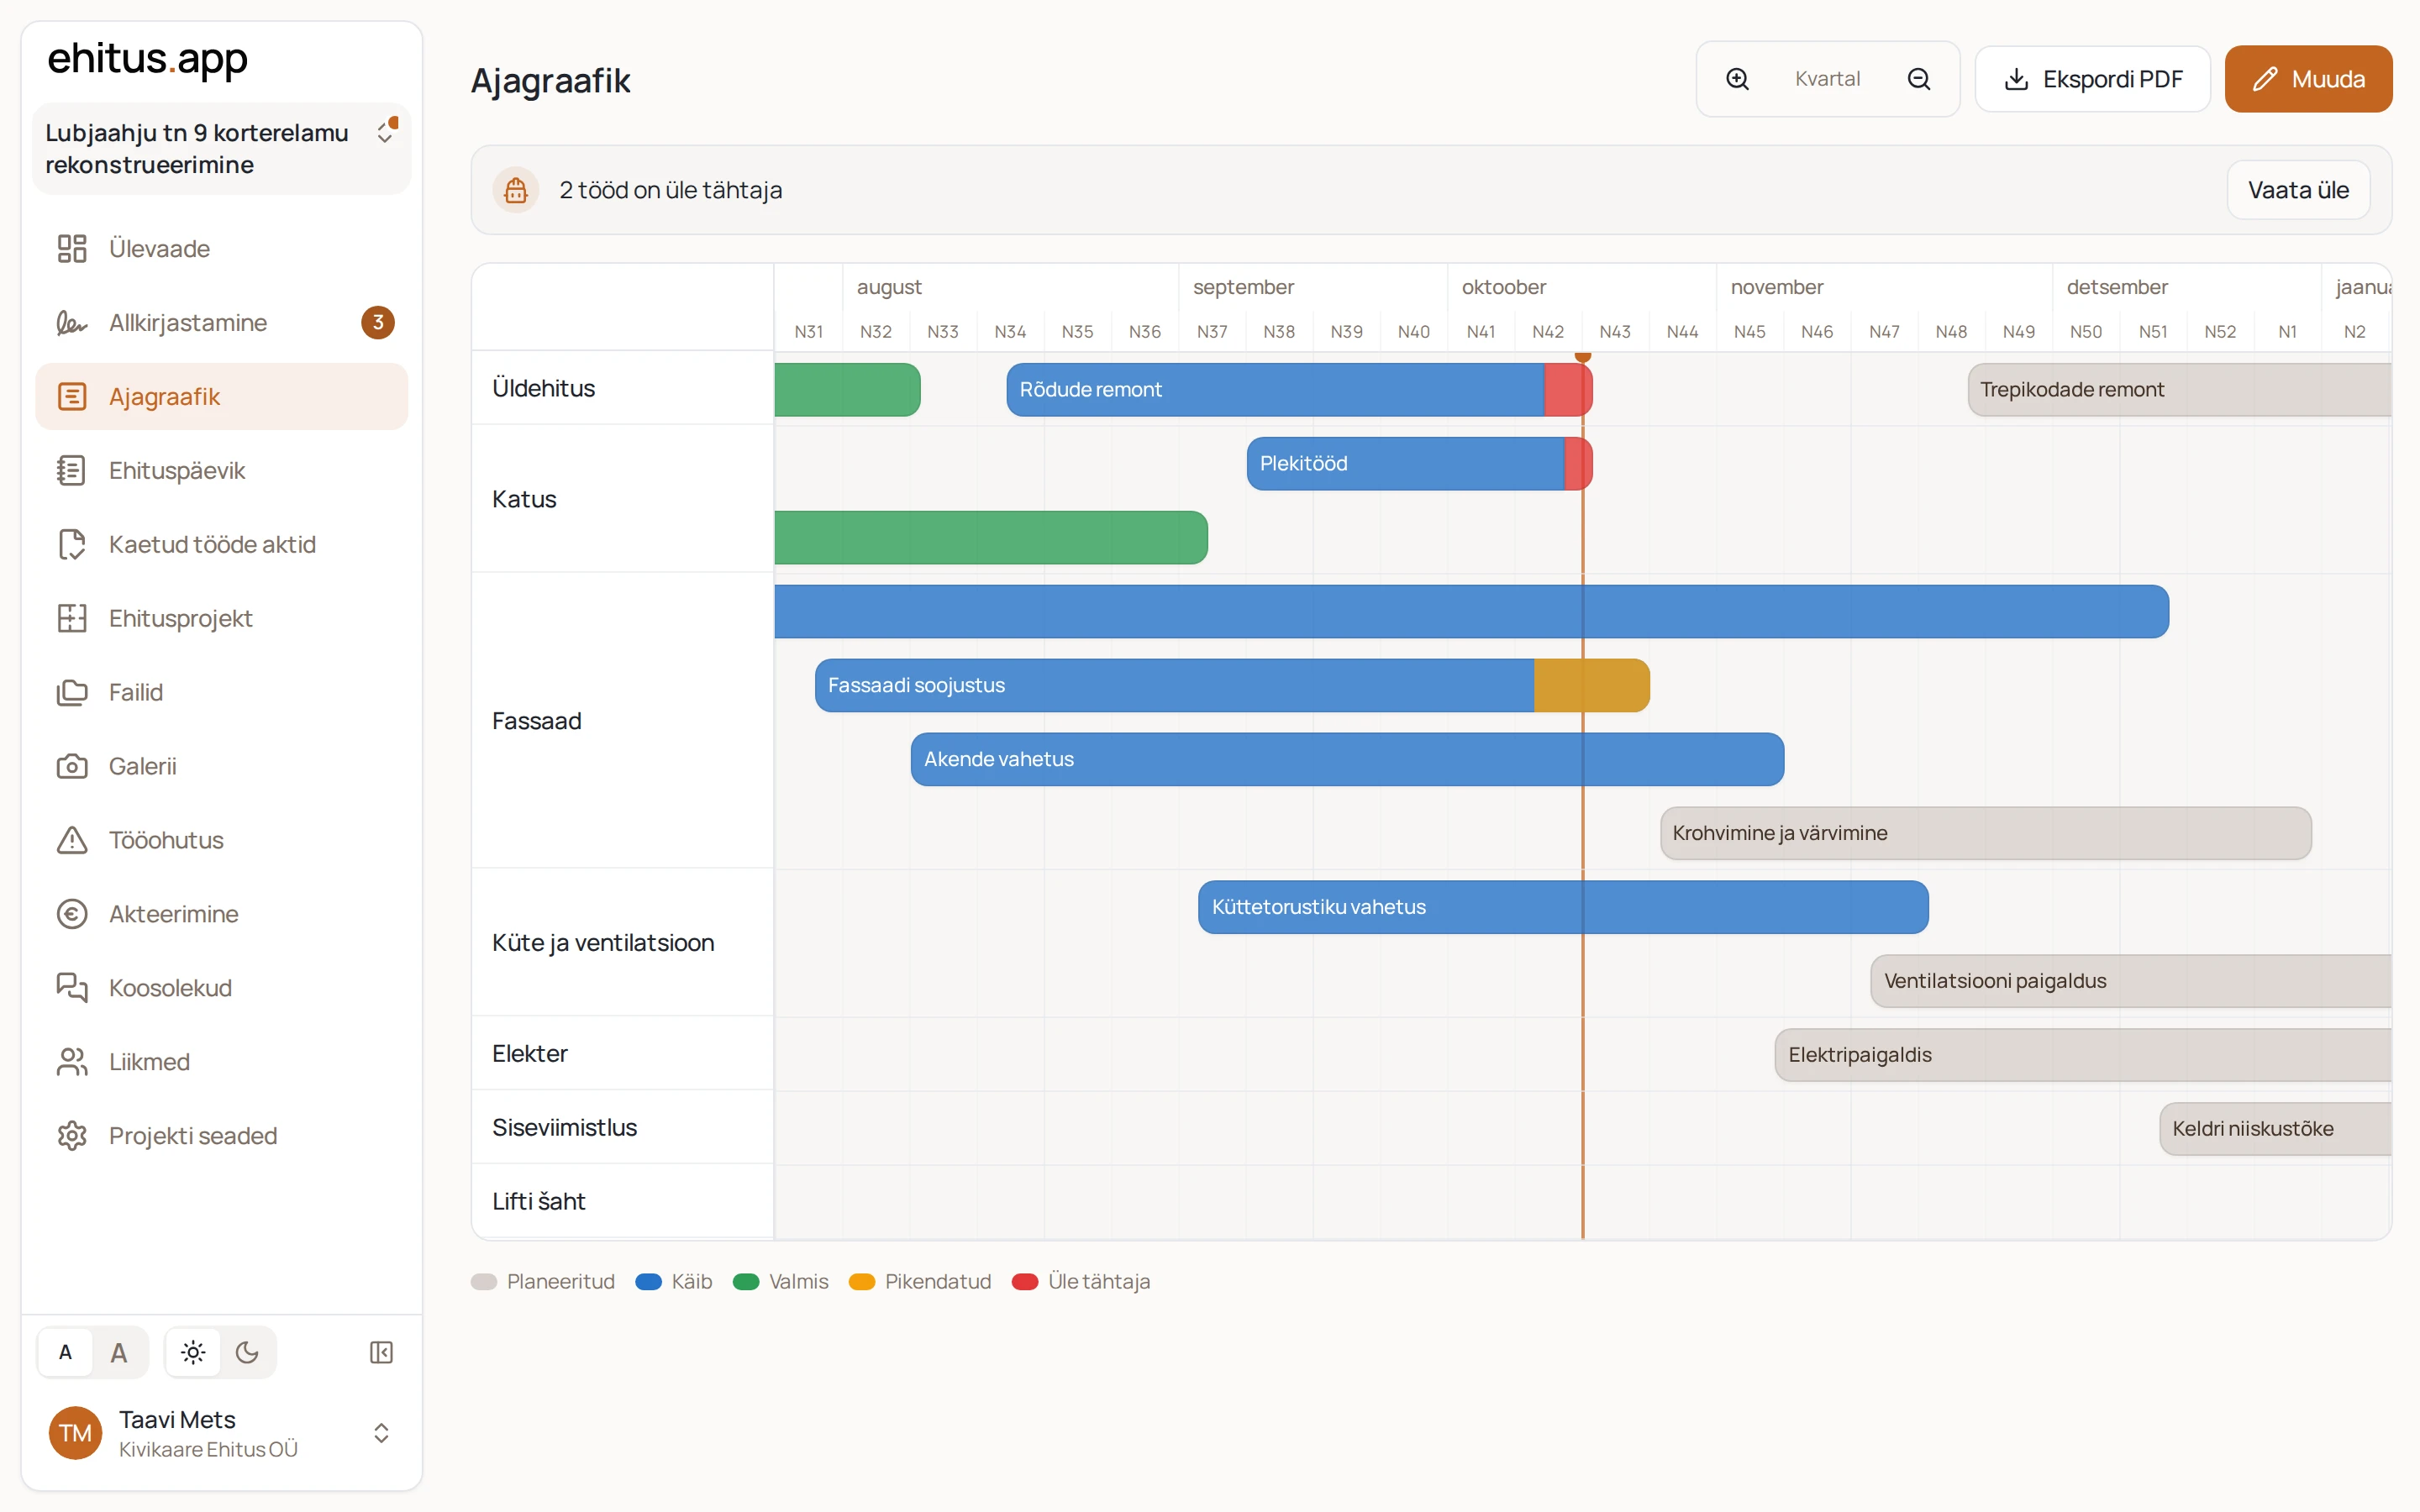The height and width of the screenshot is (1512, 2420).
Task: Click the zoom in magnifier icon
Action: point(1738,79)
